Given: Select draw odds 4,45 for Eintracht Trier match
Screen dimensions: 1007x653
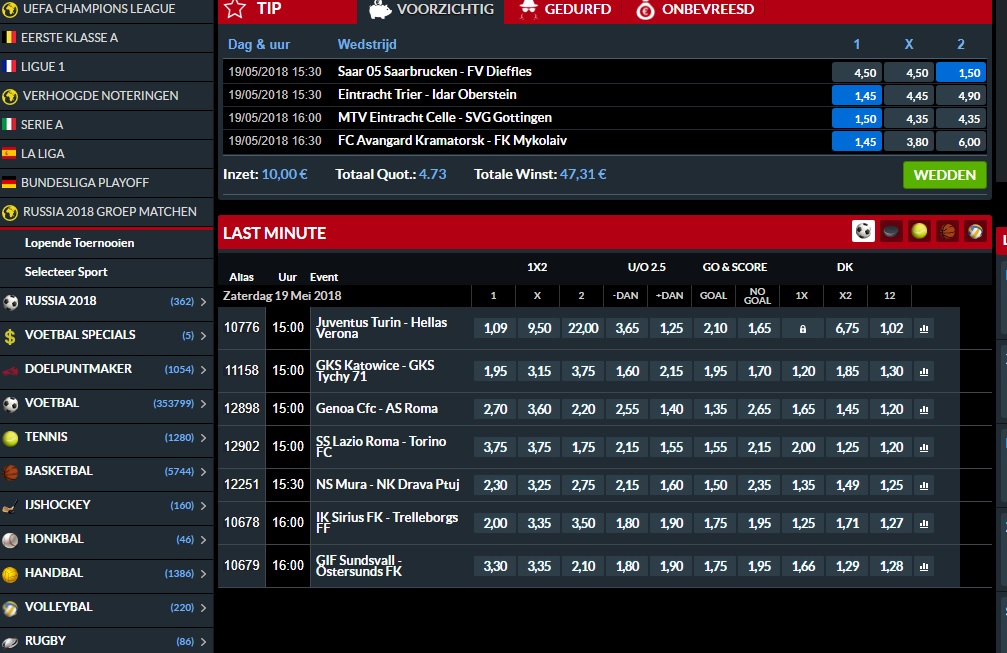Looking at the screenshot, I should [x=909, y=96].
